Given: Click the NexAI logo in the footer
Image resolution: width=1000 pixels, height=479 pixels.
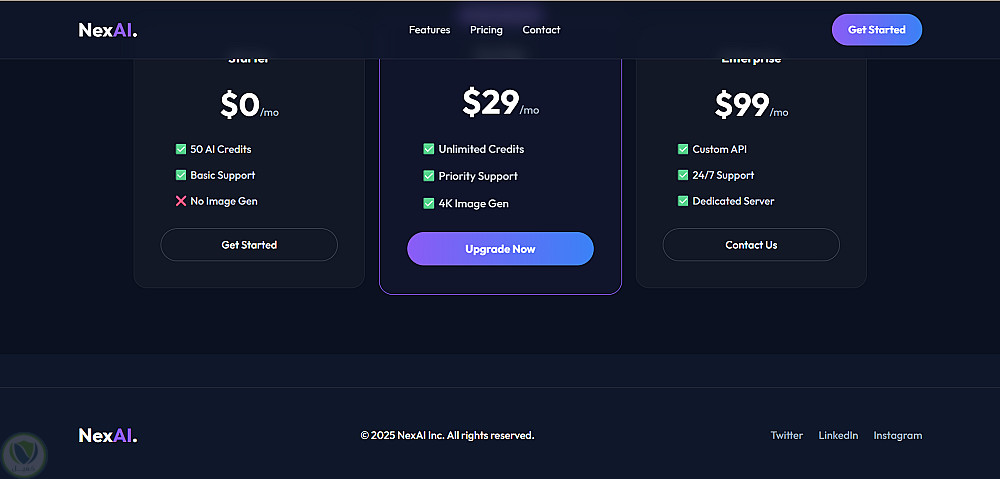Looking at the screenshot, I should [x=108, y=435].
